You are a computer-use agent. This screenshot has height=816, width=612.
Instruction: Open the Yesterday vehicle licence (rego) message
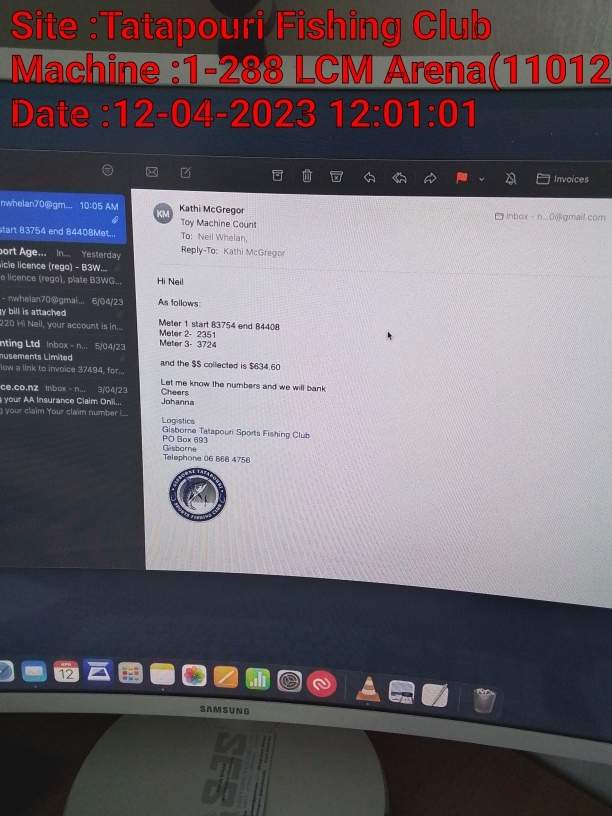click(62, 266)
